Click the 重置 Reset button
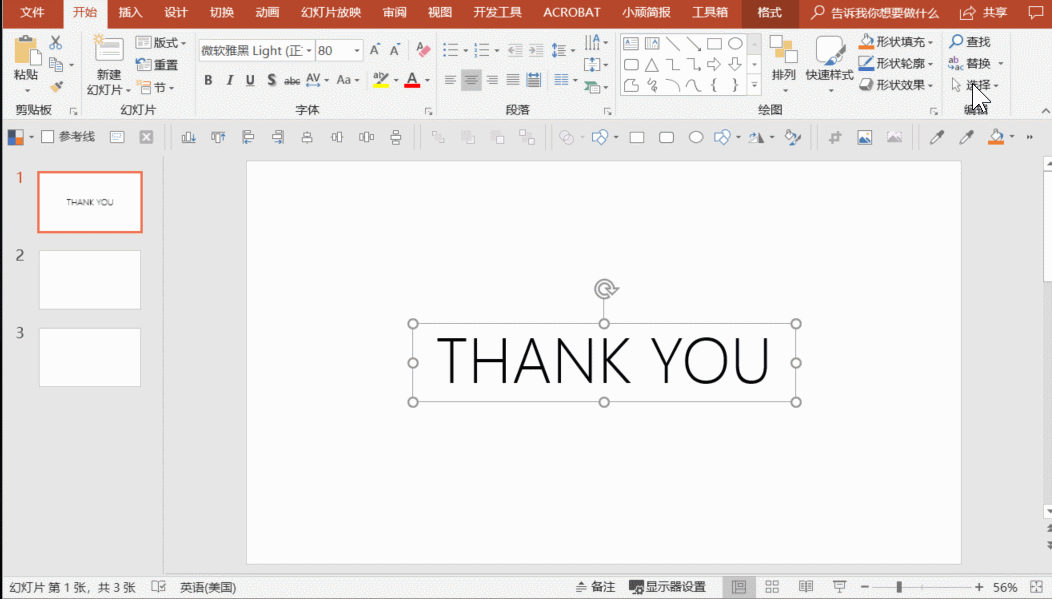Screen dimensions: 1052x599 [157, 65]
